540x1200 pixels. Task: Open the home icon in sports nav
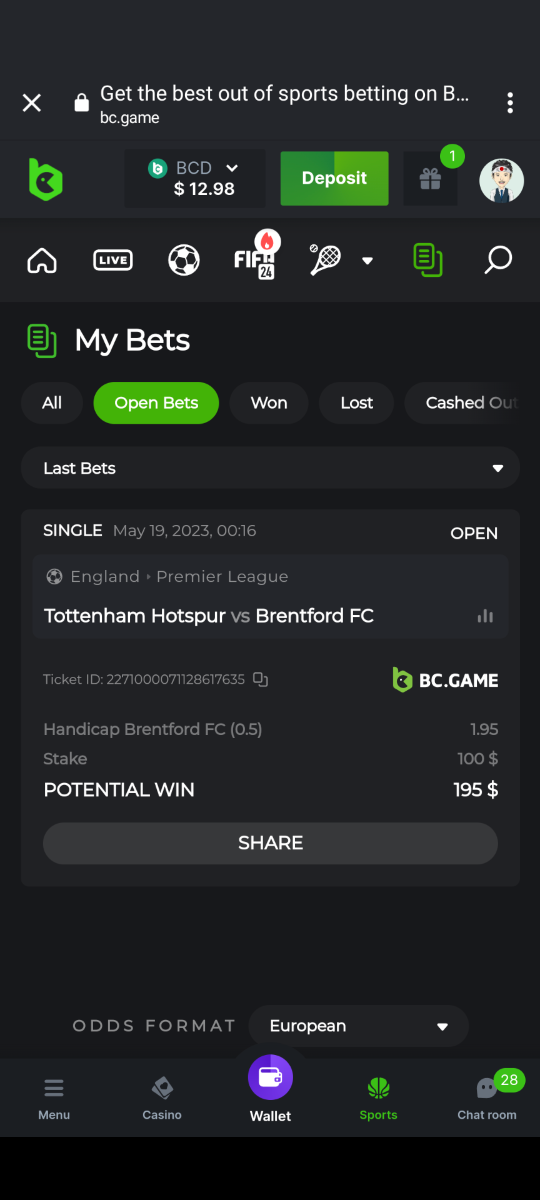pyautogui.click(x=42, y=261)
